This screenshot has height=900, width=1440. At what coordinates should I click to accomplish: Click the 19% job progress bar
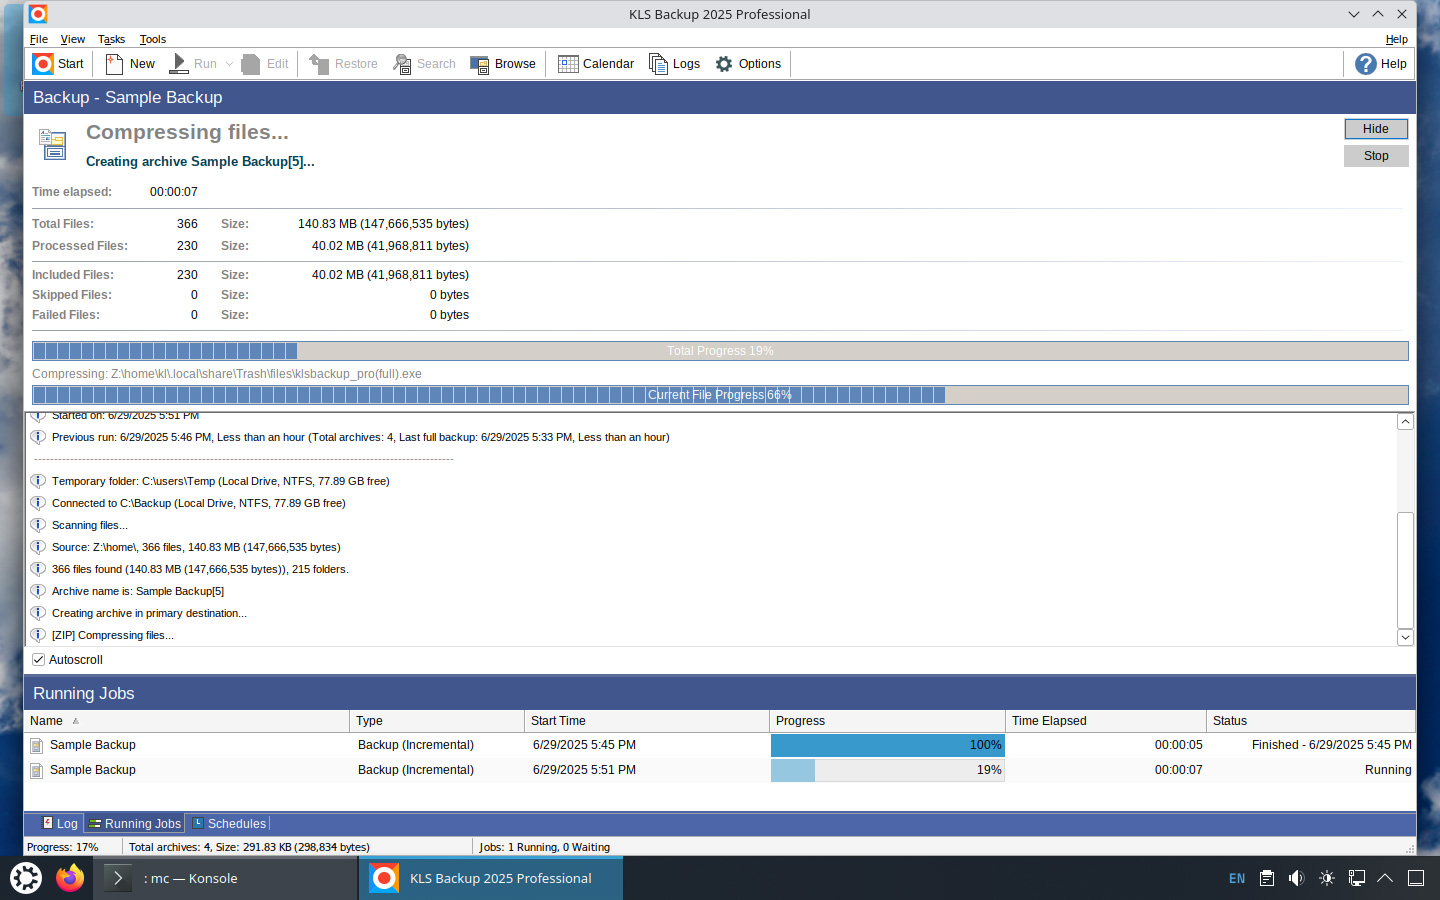(887, 770)
